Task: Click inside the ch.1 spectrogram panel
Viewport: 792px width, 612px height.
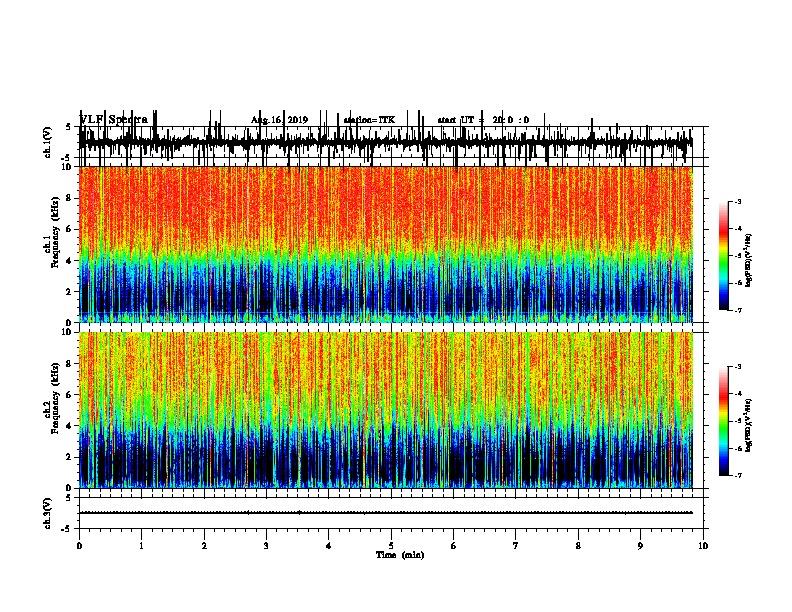Action: tap(386, 244)
